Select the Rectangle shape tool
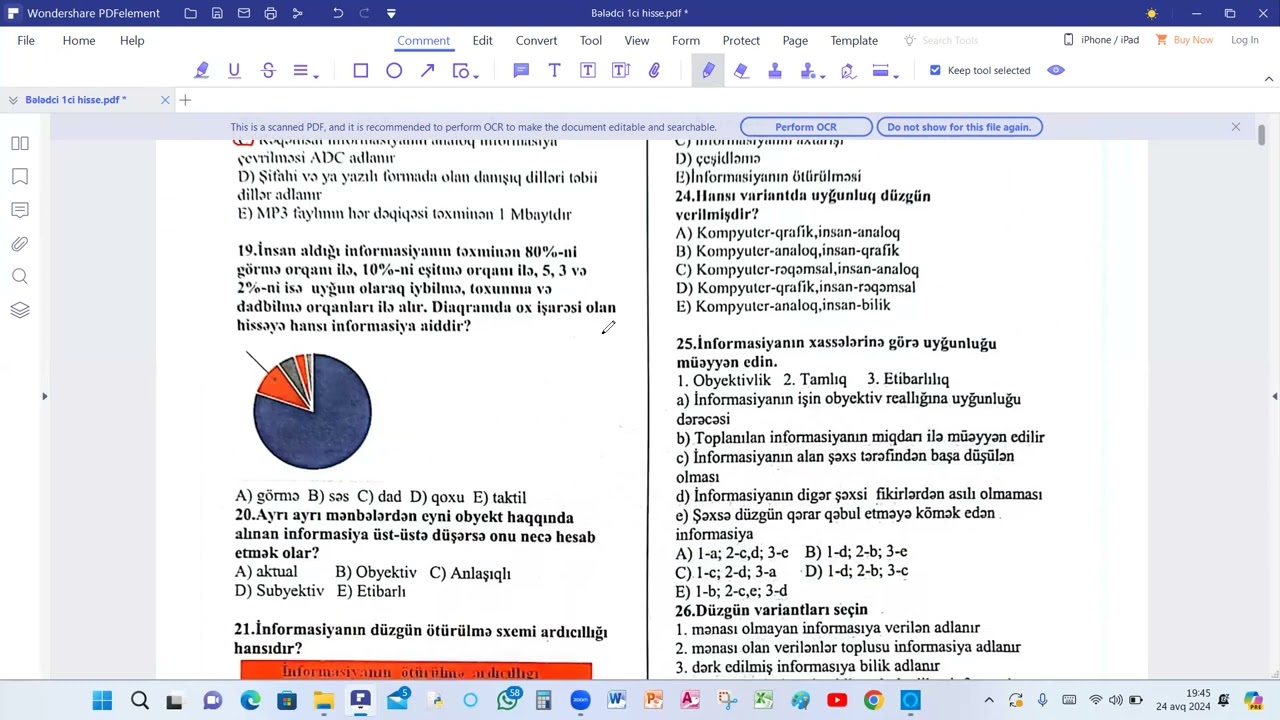This screenshot has width=1280, height=720. point(361,70)
